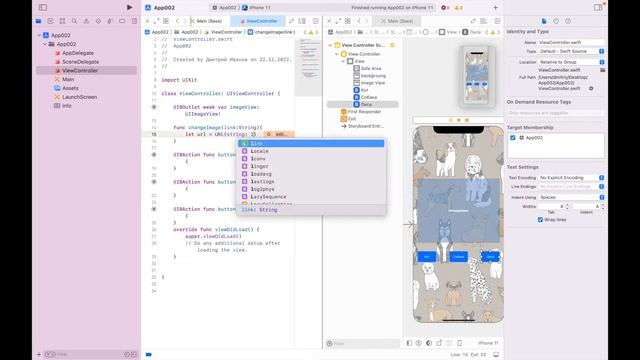Collapse the App002 project root

tap(39, 35)
